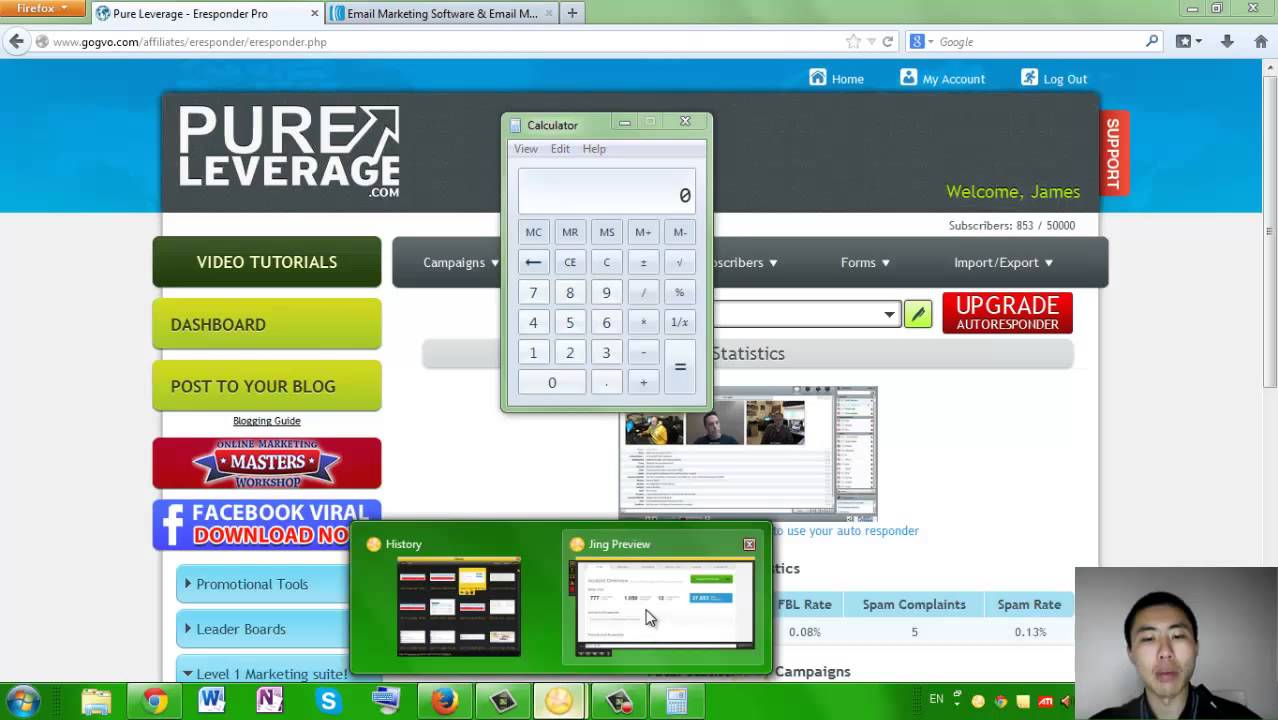Open Skype from the taskbar
The image size is (1278, 720).
pyautogui.click(x=328, y=701)
